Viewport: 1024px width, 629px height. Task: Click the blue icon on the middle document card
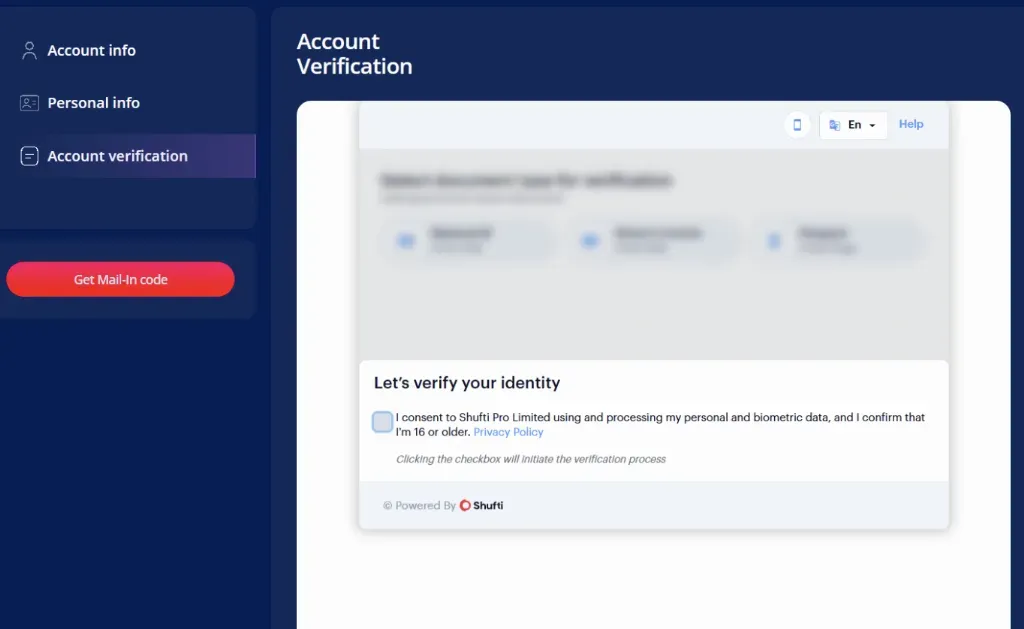pos(591,240)
